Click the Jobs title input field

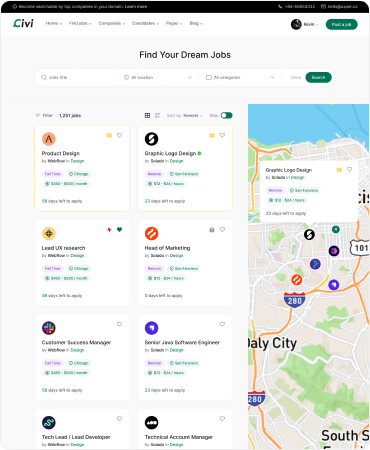pos(77,77)
